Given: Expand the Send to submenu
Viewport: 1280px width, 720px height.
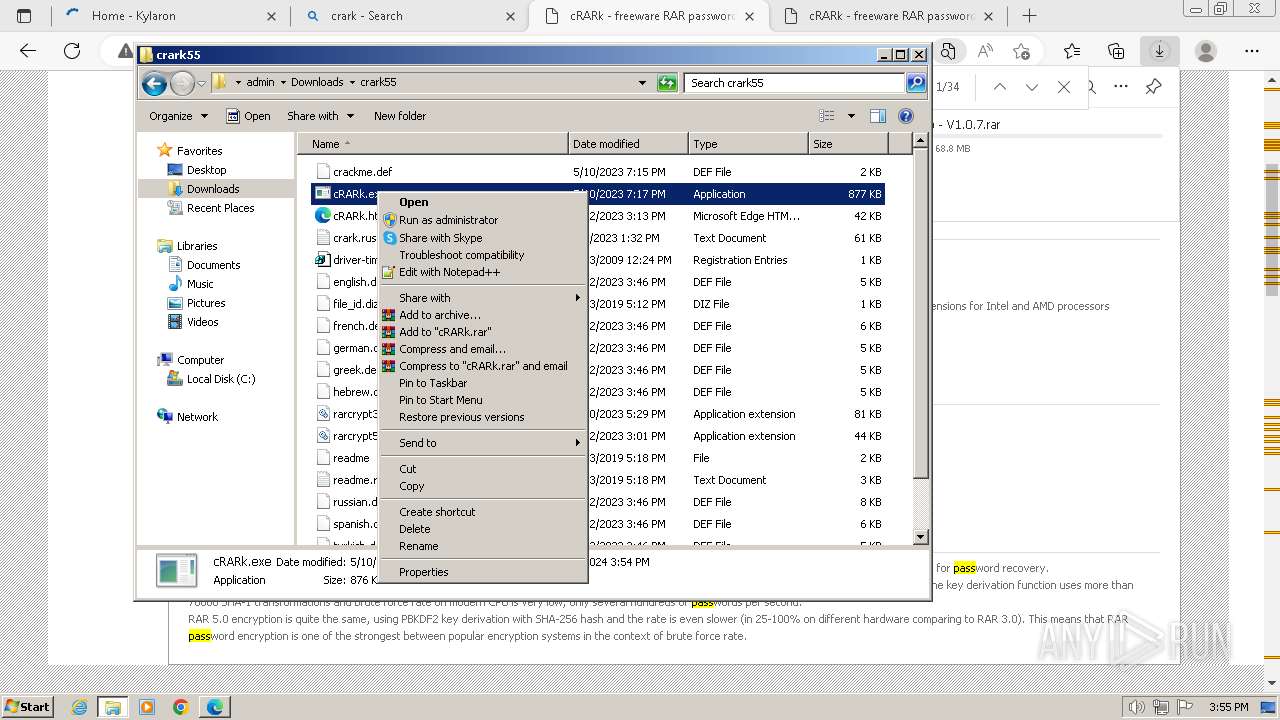Looking at the screenshot, I should tap(483, 443).
